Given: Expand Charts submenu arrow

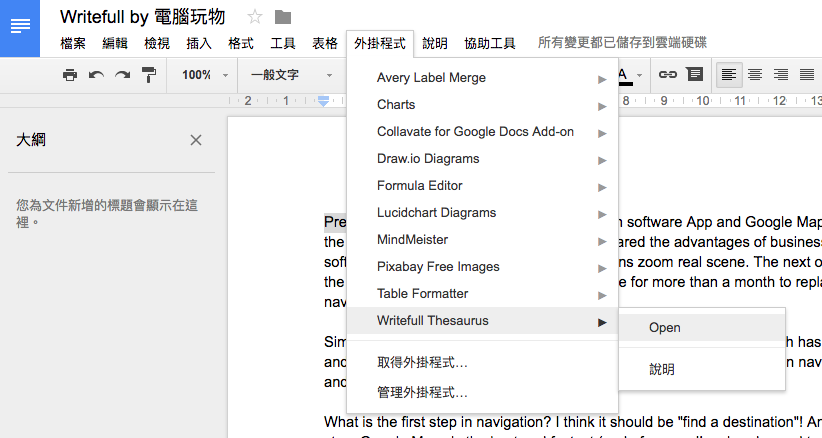Looking at the screenshot, I should coord(602,106).
